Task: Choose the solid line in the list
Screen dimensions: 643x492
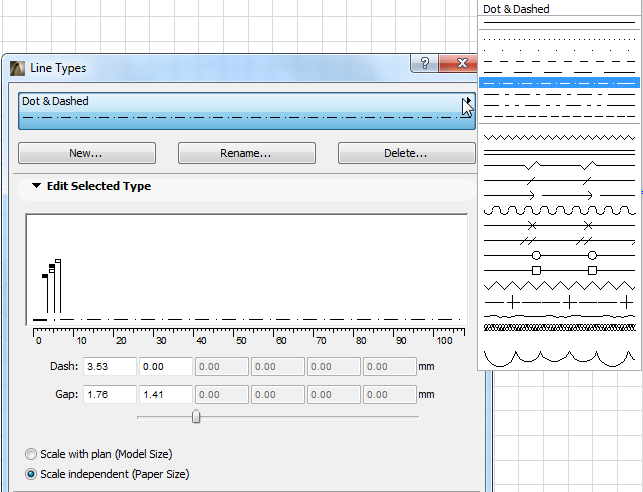Action: tap(559, 23)
